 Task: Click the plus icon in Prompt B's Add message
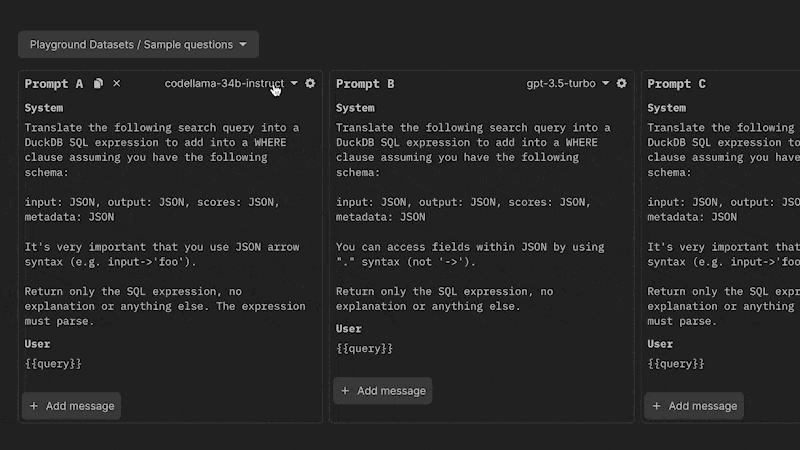pyautogui.click(x=345, y=391)
